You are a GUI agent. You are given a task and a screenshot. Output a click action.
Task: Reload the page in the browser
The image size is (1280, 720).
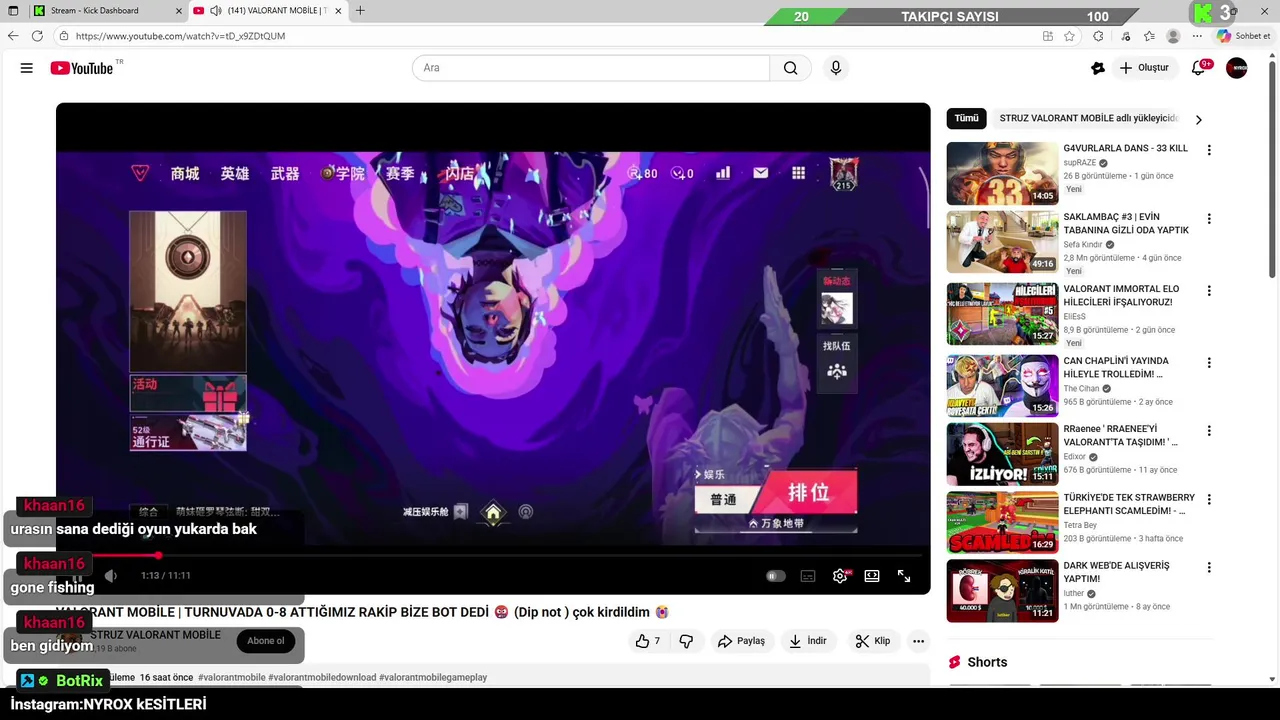click(37, 36)
